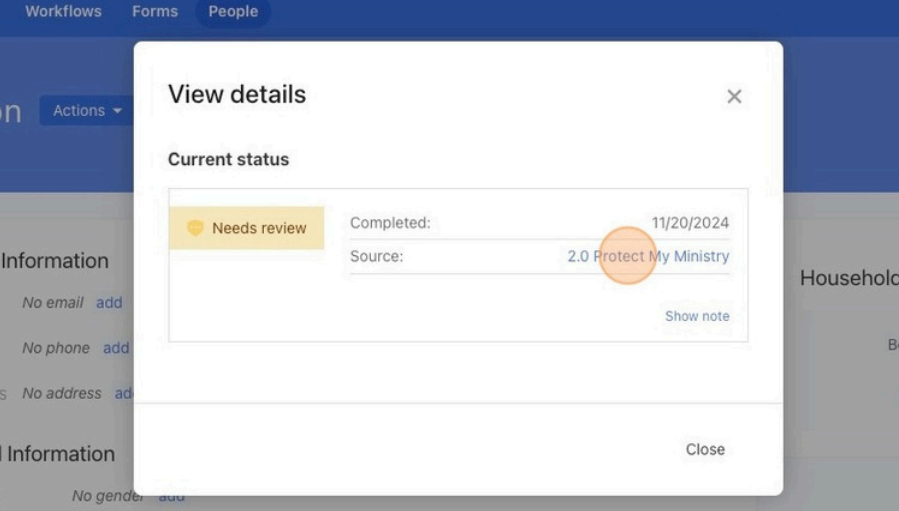Switch to the Workflows tab
The width and height of the screenshot is (899, 511).
[x=63, y=12]
